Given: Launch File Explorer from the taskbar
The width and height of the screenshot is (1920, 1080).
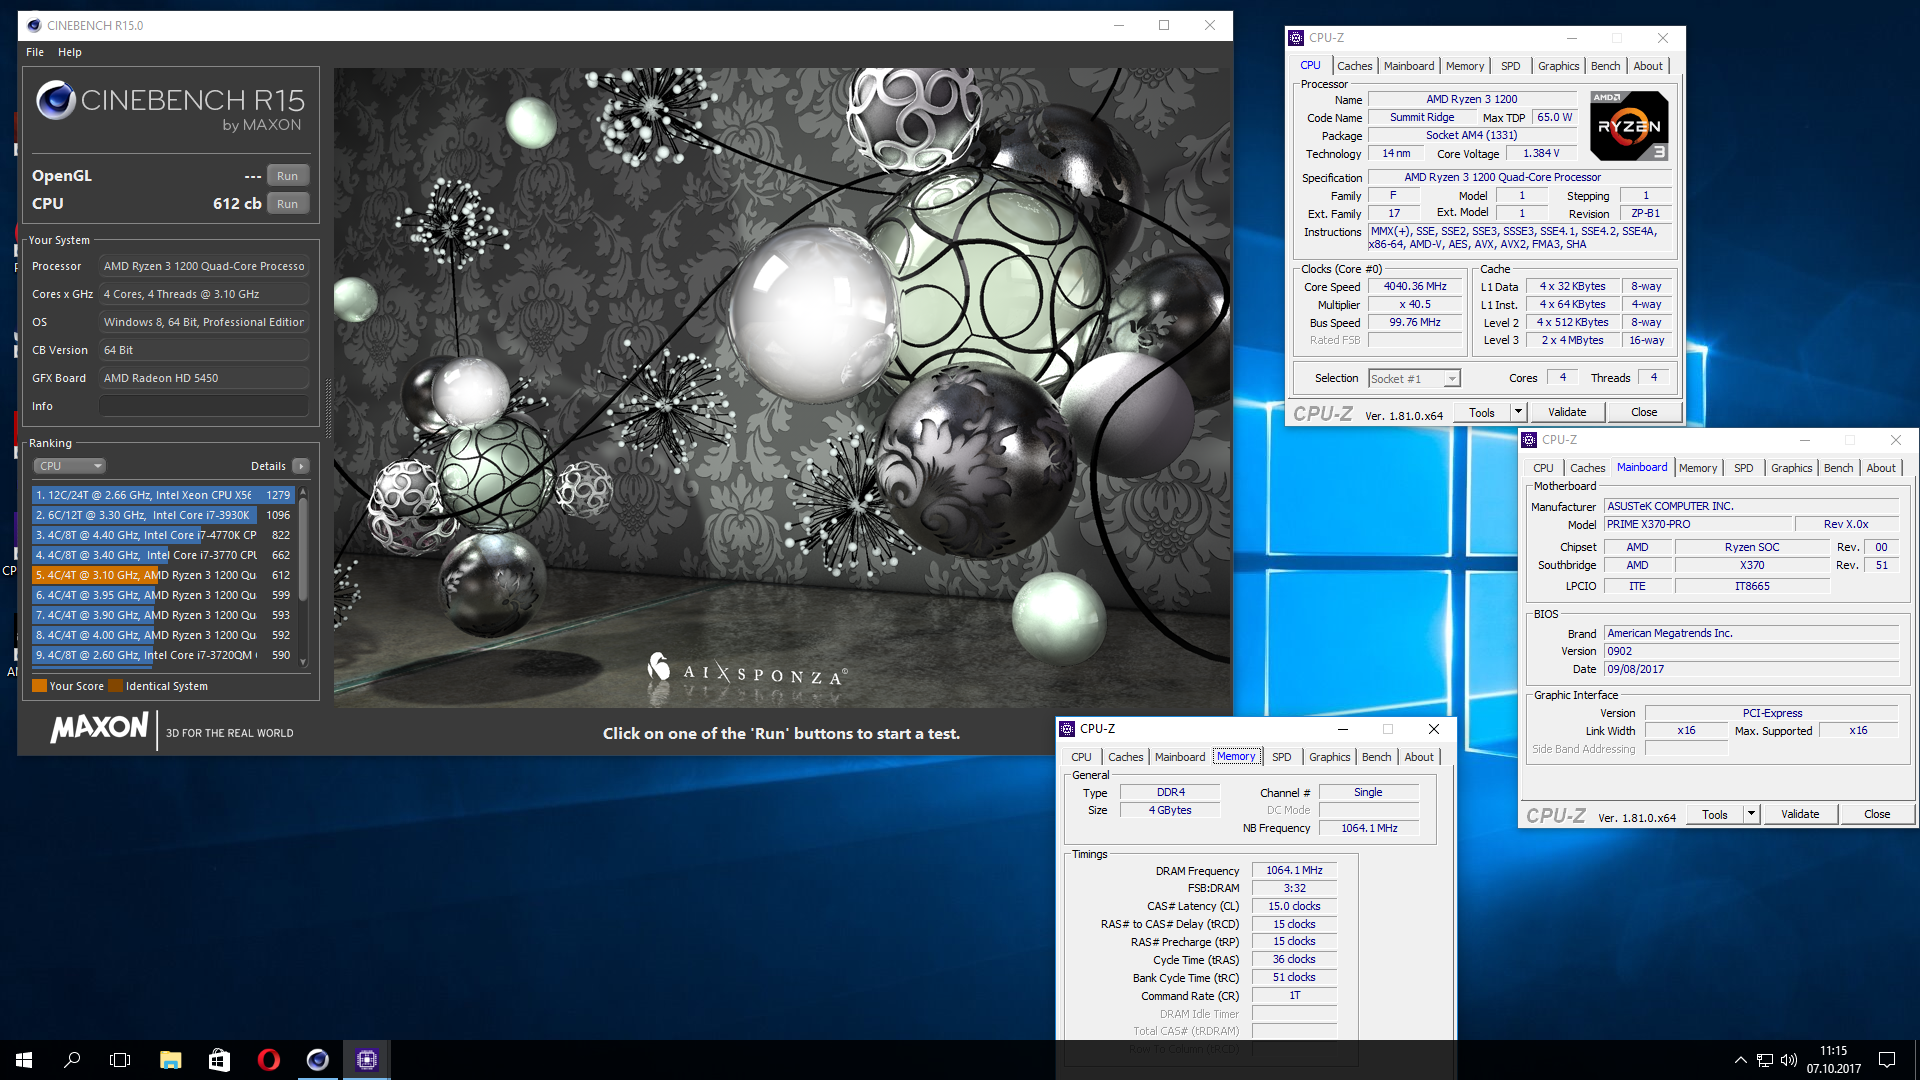Looking at the screenshot, I should coord(170,1060).
